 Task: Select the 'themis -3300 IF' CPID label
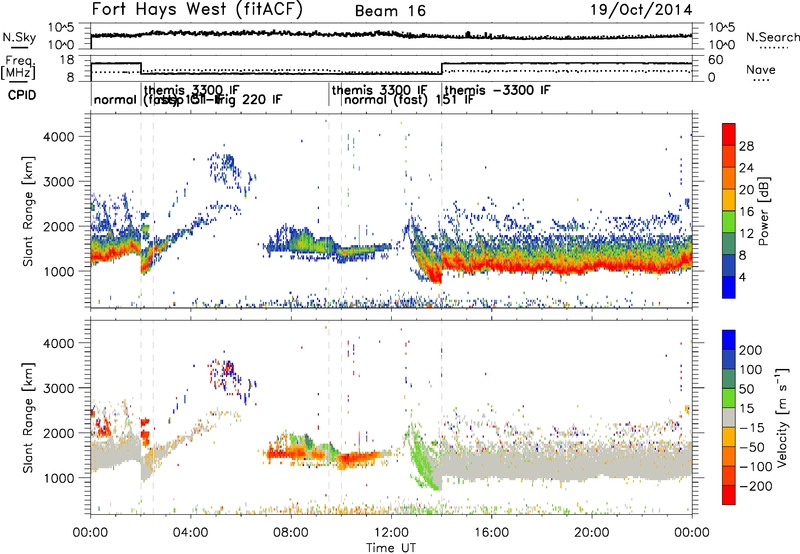[x=497, y=91]
